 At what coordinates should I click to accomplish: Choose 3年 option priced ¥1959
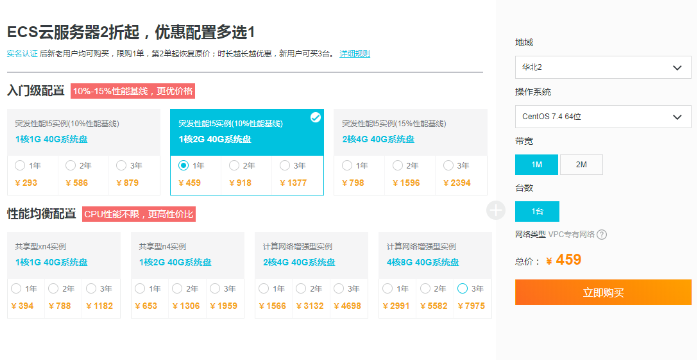click(215, 289)
